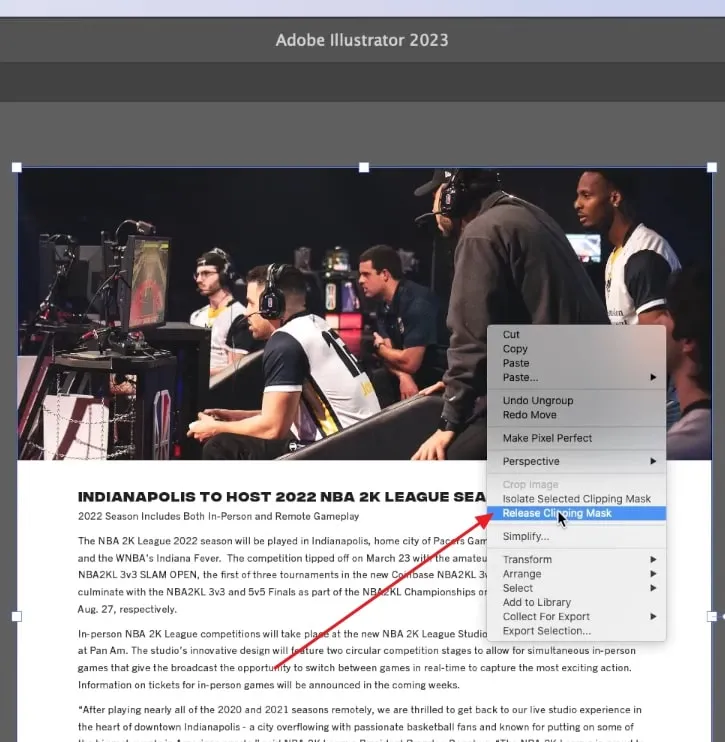Click the left-middle selection handle
This screenshot has height=742, width=725.
[17, 616]
